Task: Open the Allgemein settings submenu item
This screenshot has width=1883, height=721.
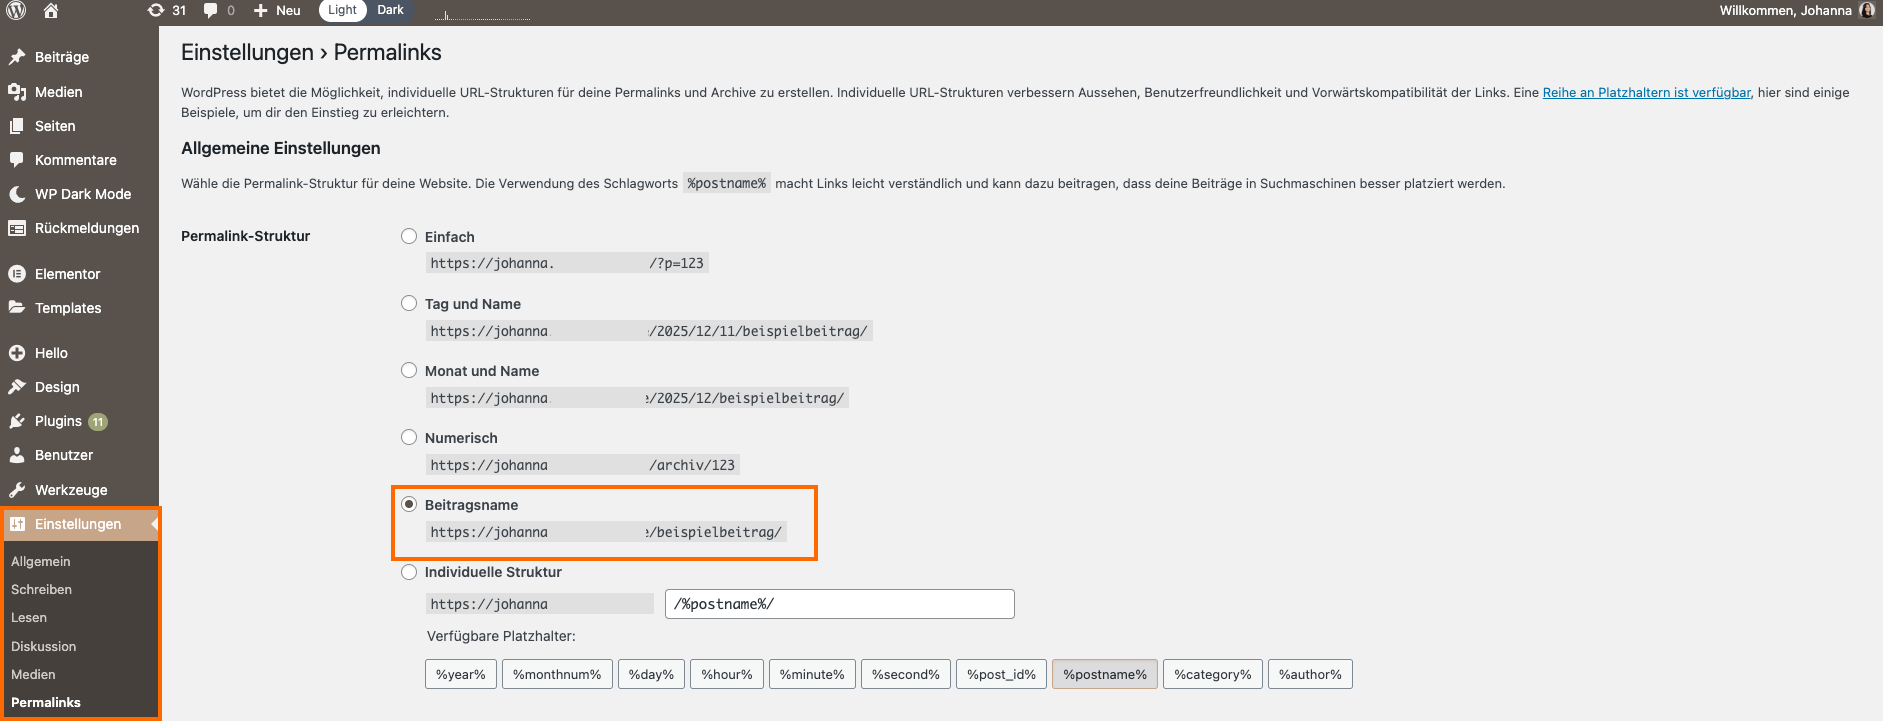Action: point(41,562)
